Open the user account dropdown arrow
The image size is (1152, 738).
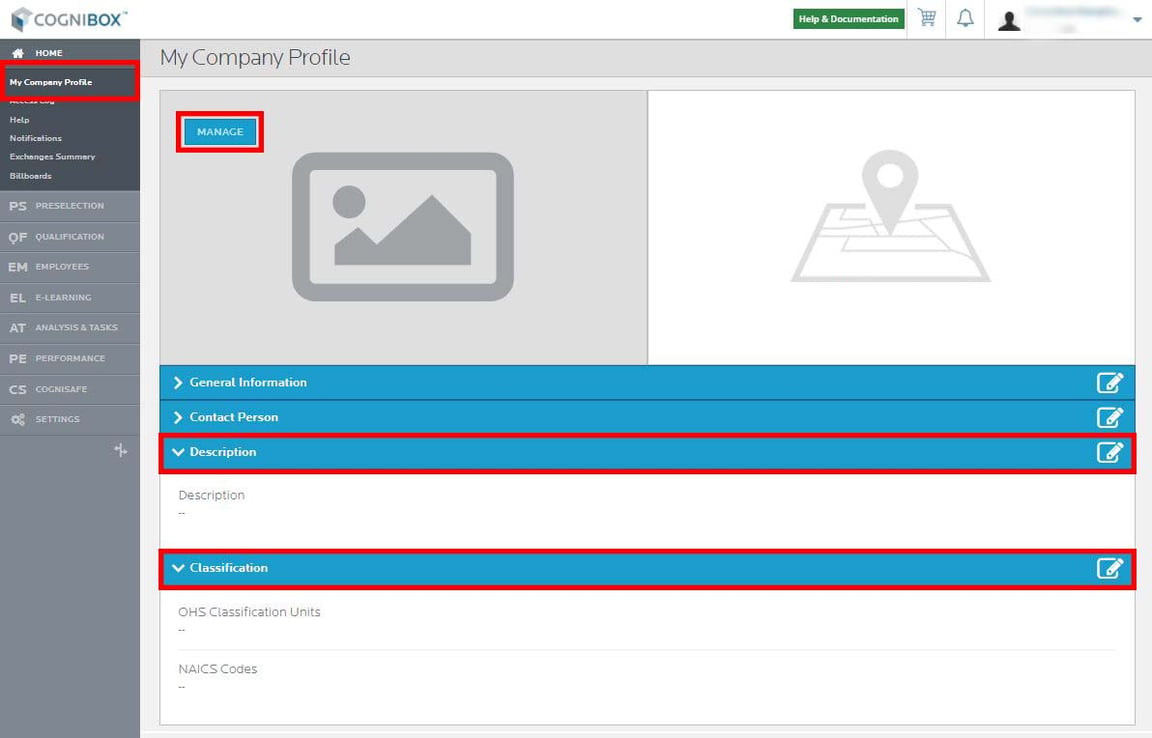(1137, 20)
